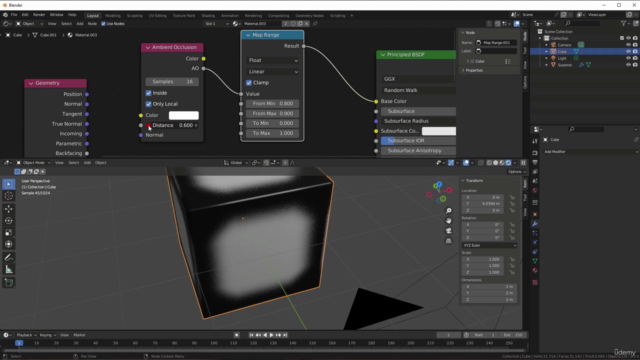
Task: Switch perspective/orthographic with the grid icon
Action: point(449,241)
